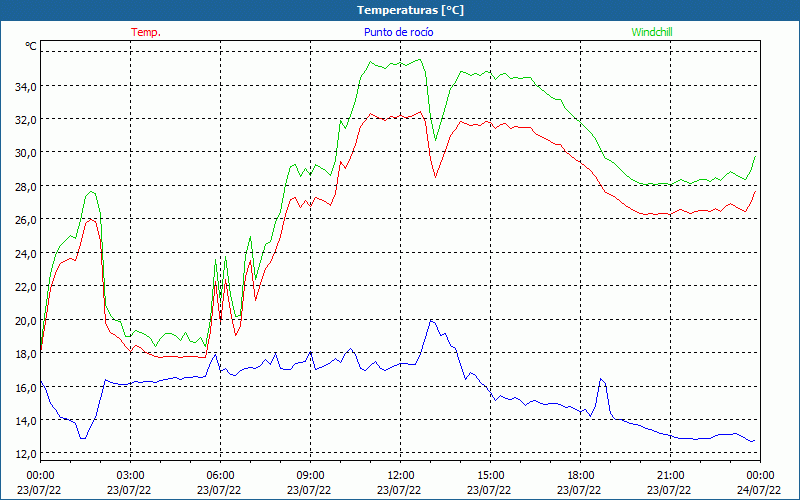Click the '12,0' y-axis value
Viewport: 800px width, 500px height.
26,454
